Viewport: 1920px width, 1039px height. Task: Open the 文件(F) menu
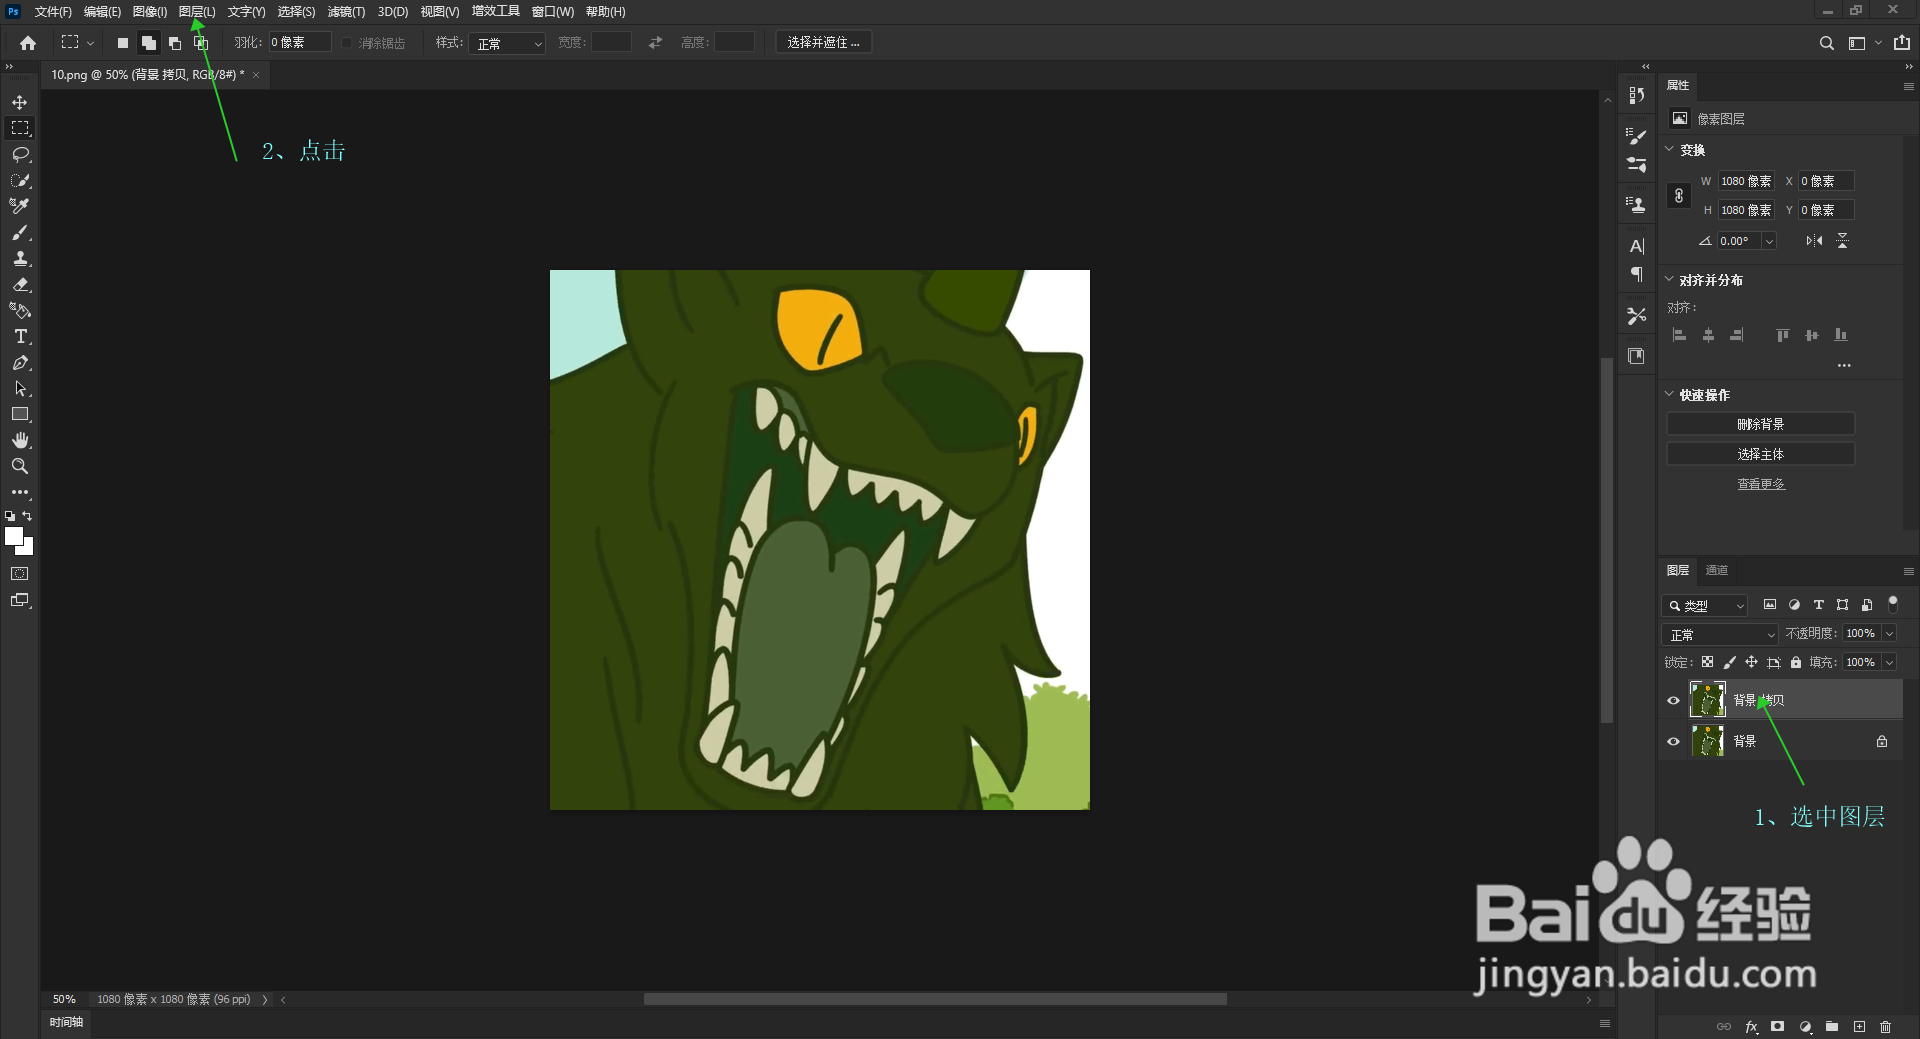[x=53, y=12]
